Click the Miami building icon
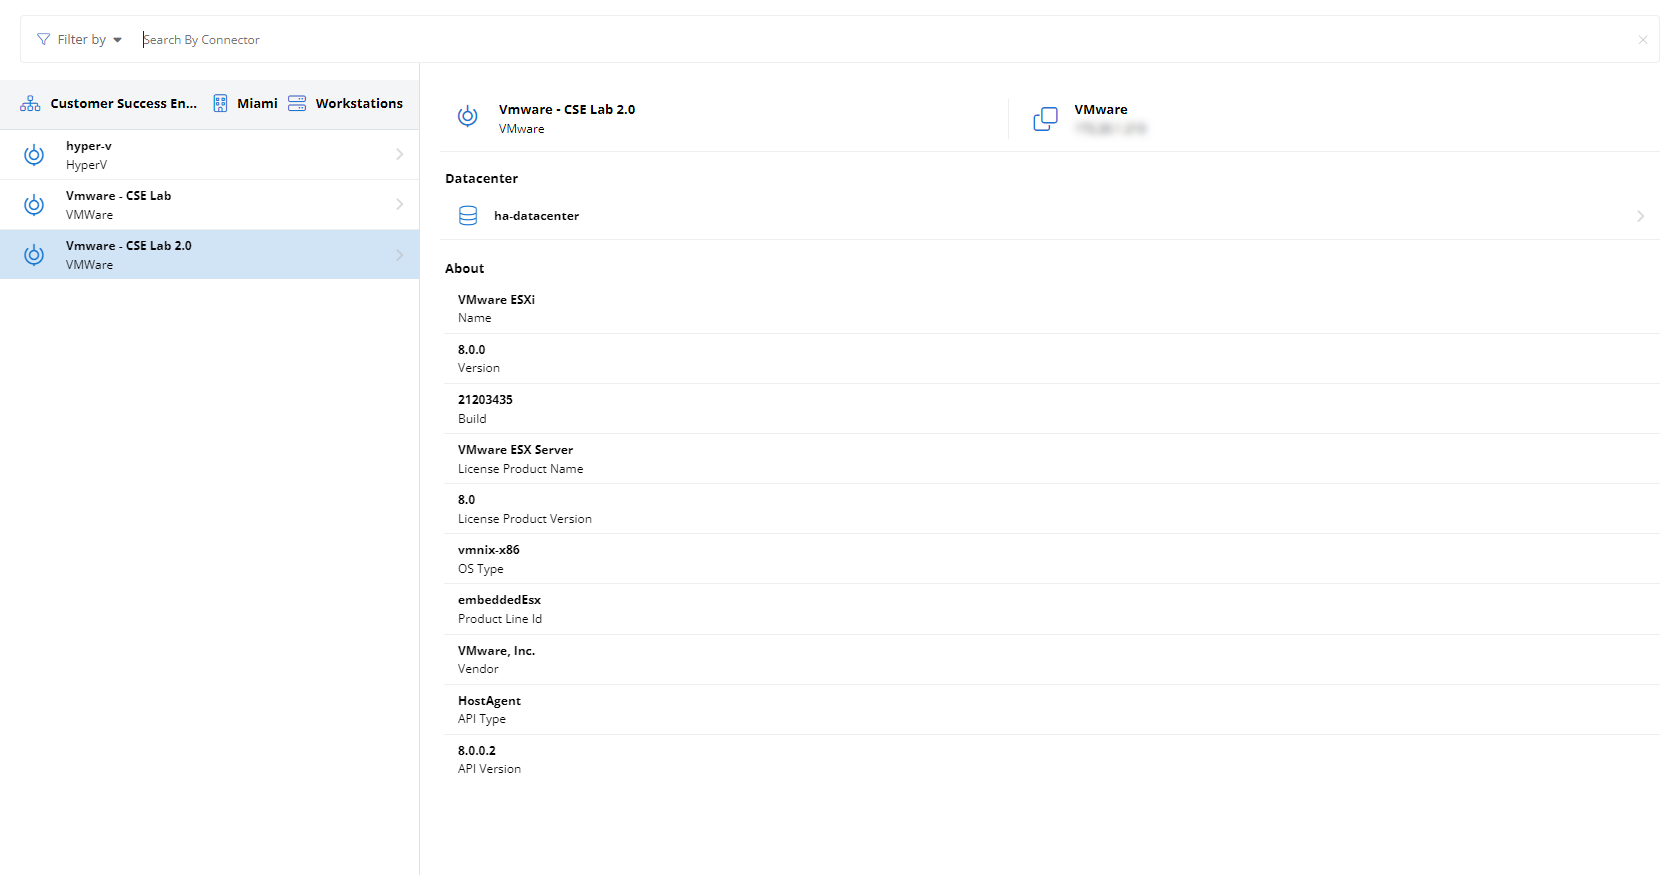The height and width of the screenshot is (875, 1680). tap(220, 104)
